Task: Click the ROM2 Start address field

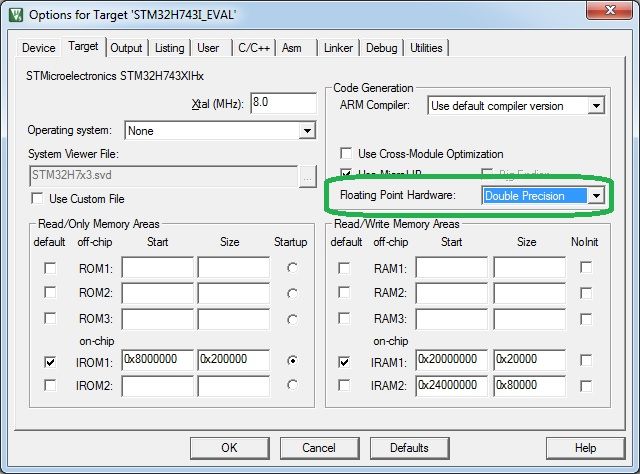Action: point(158,293)
